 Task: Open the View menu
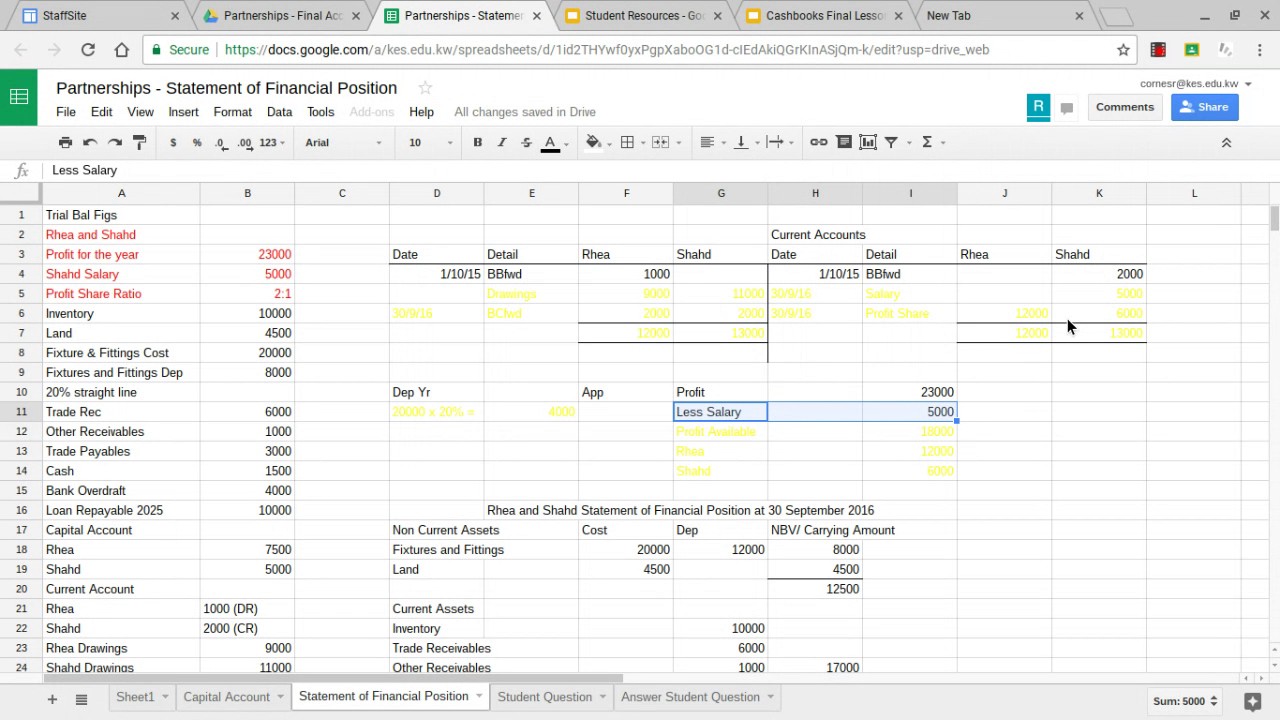coord(141,112)
